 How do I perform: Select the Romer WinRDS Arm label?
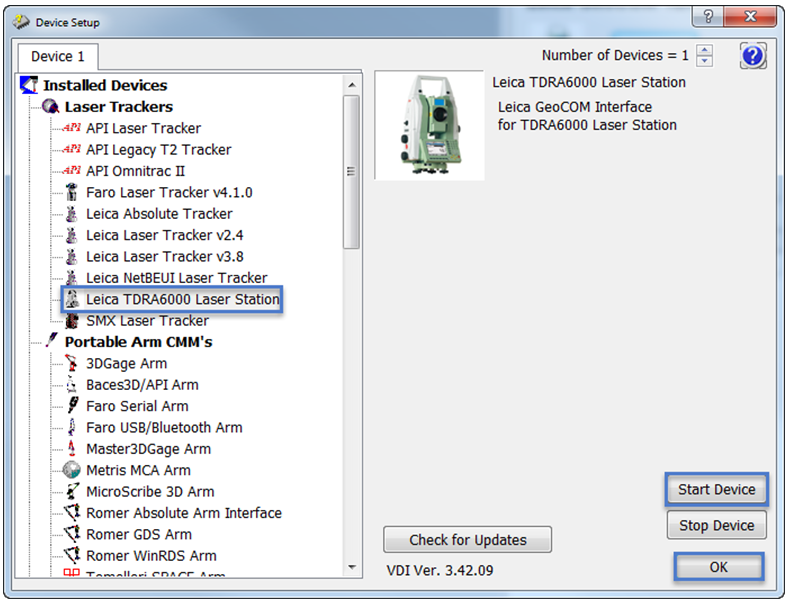tap(151, 555)
